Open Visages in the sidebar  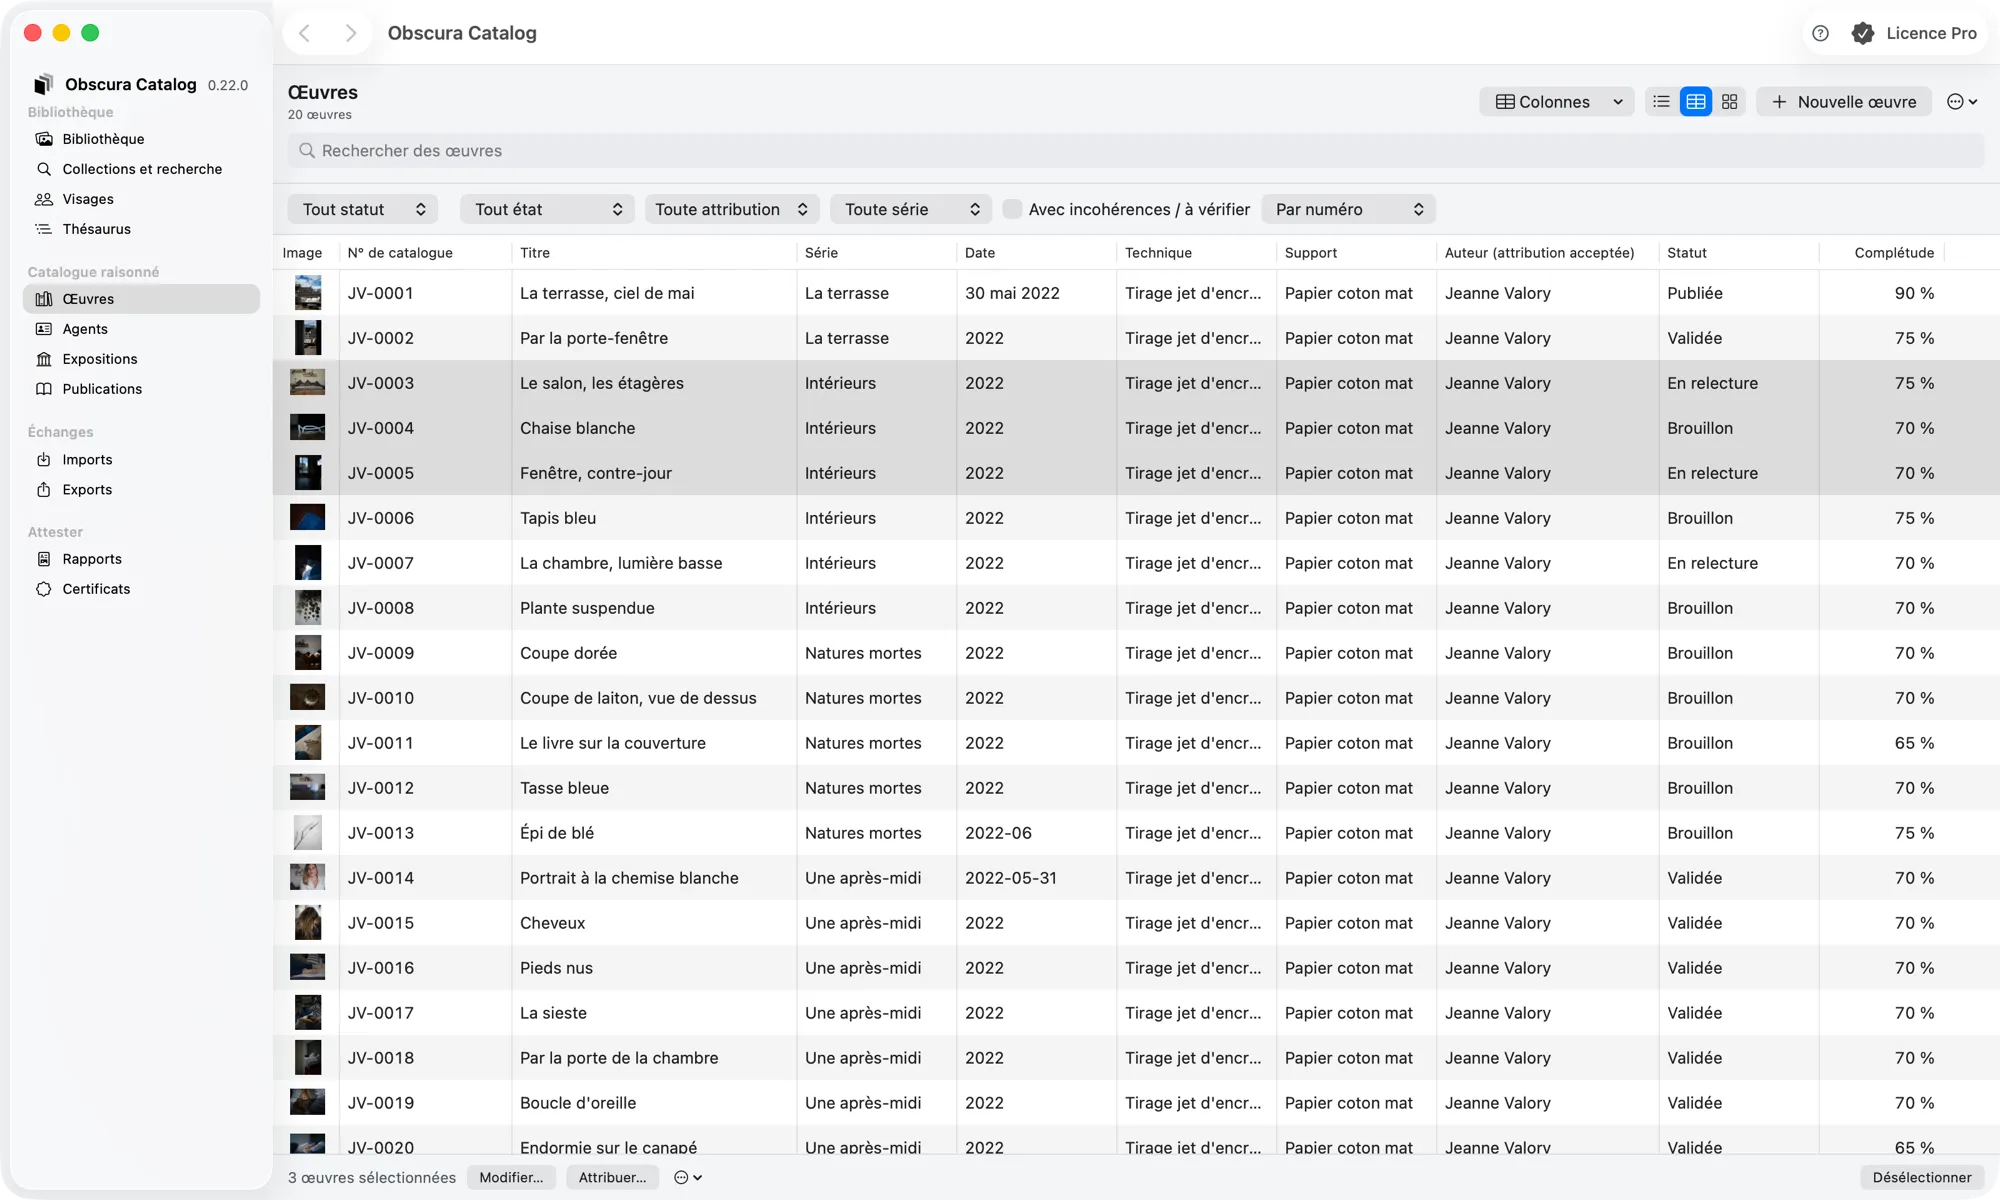[x=141, y=199]
